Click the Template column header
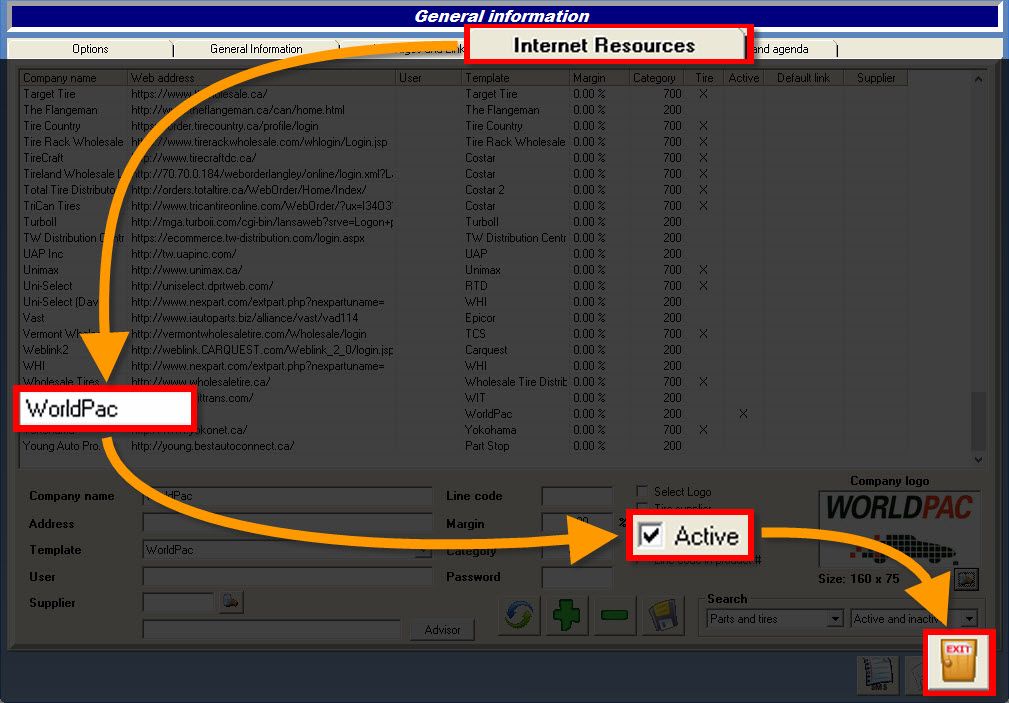The width and height of the screenshot is (1009, 703). click(x=515, y=78)
